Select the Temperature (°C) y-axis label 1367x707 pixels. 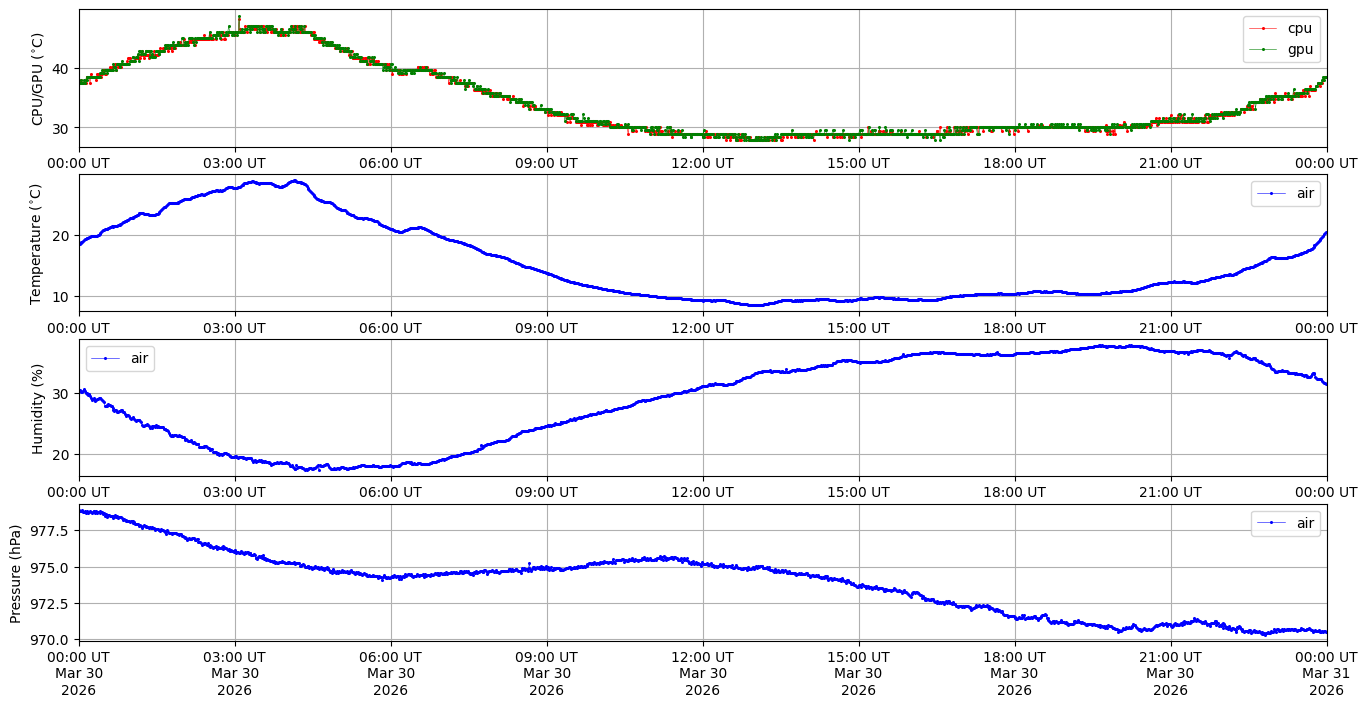click(37, 243)
